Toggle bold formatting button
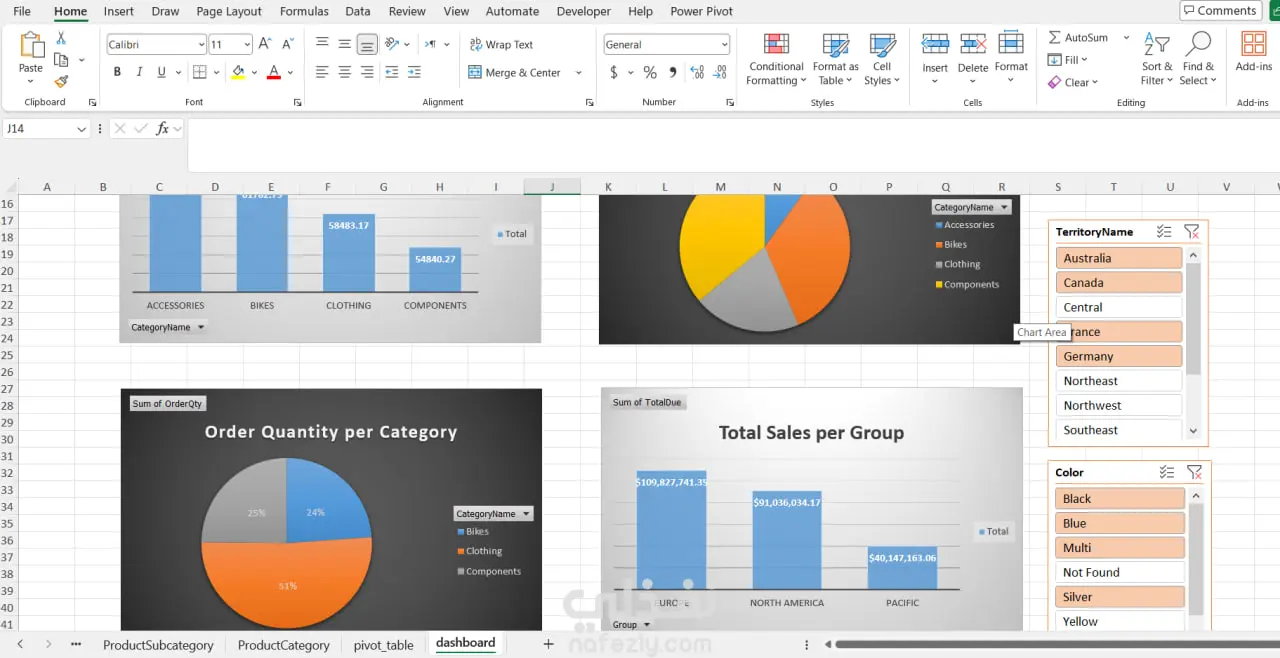This screenshot has width=1280, height=658. pyautogui.click(x=117, y=72)
